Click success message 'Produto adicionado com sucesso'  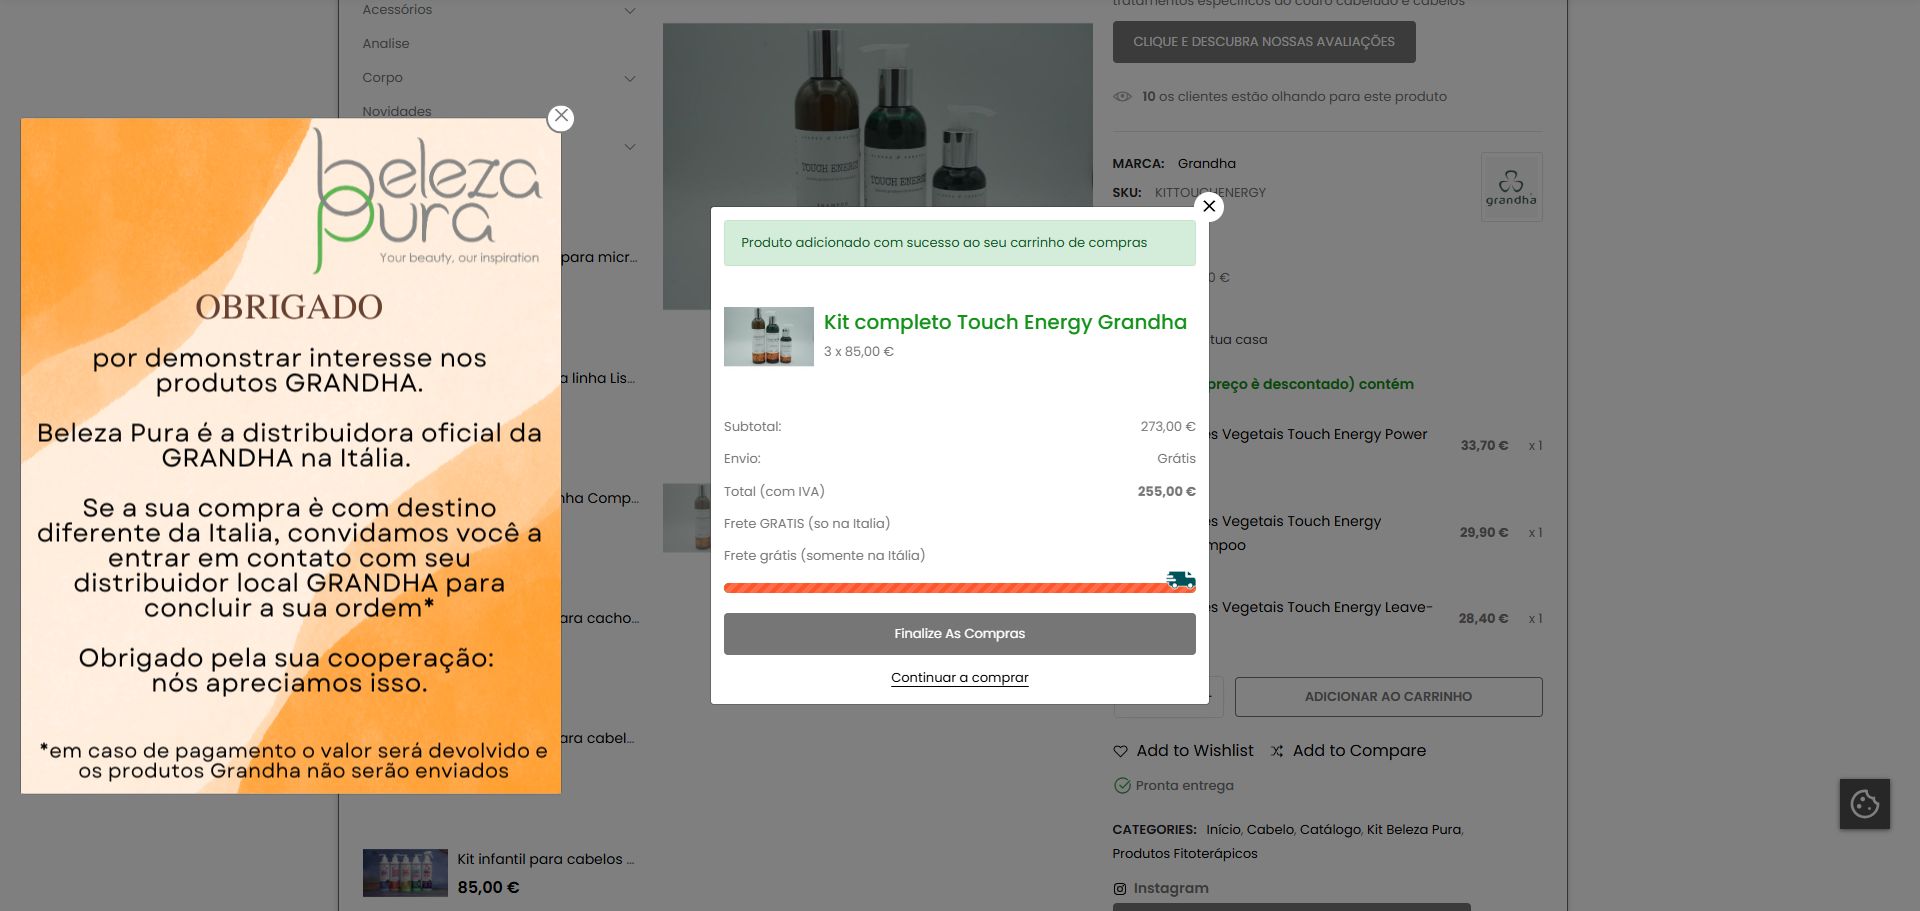pos(960,243)
